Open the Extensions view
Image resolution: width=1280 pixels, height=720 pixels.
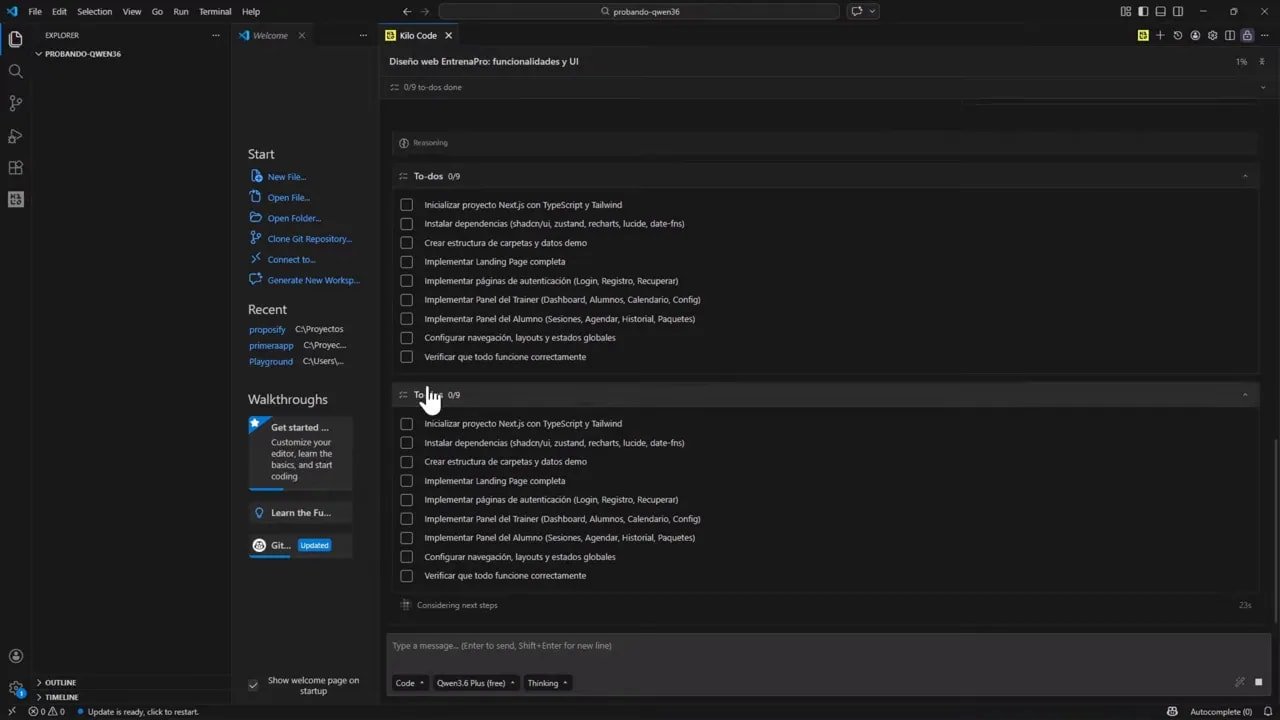(15, 167)
